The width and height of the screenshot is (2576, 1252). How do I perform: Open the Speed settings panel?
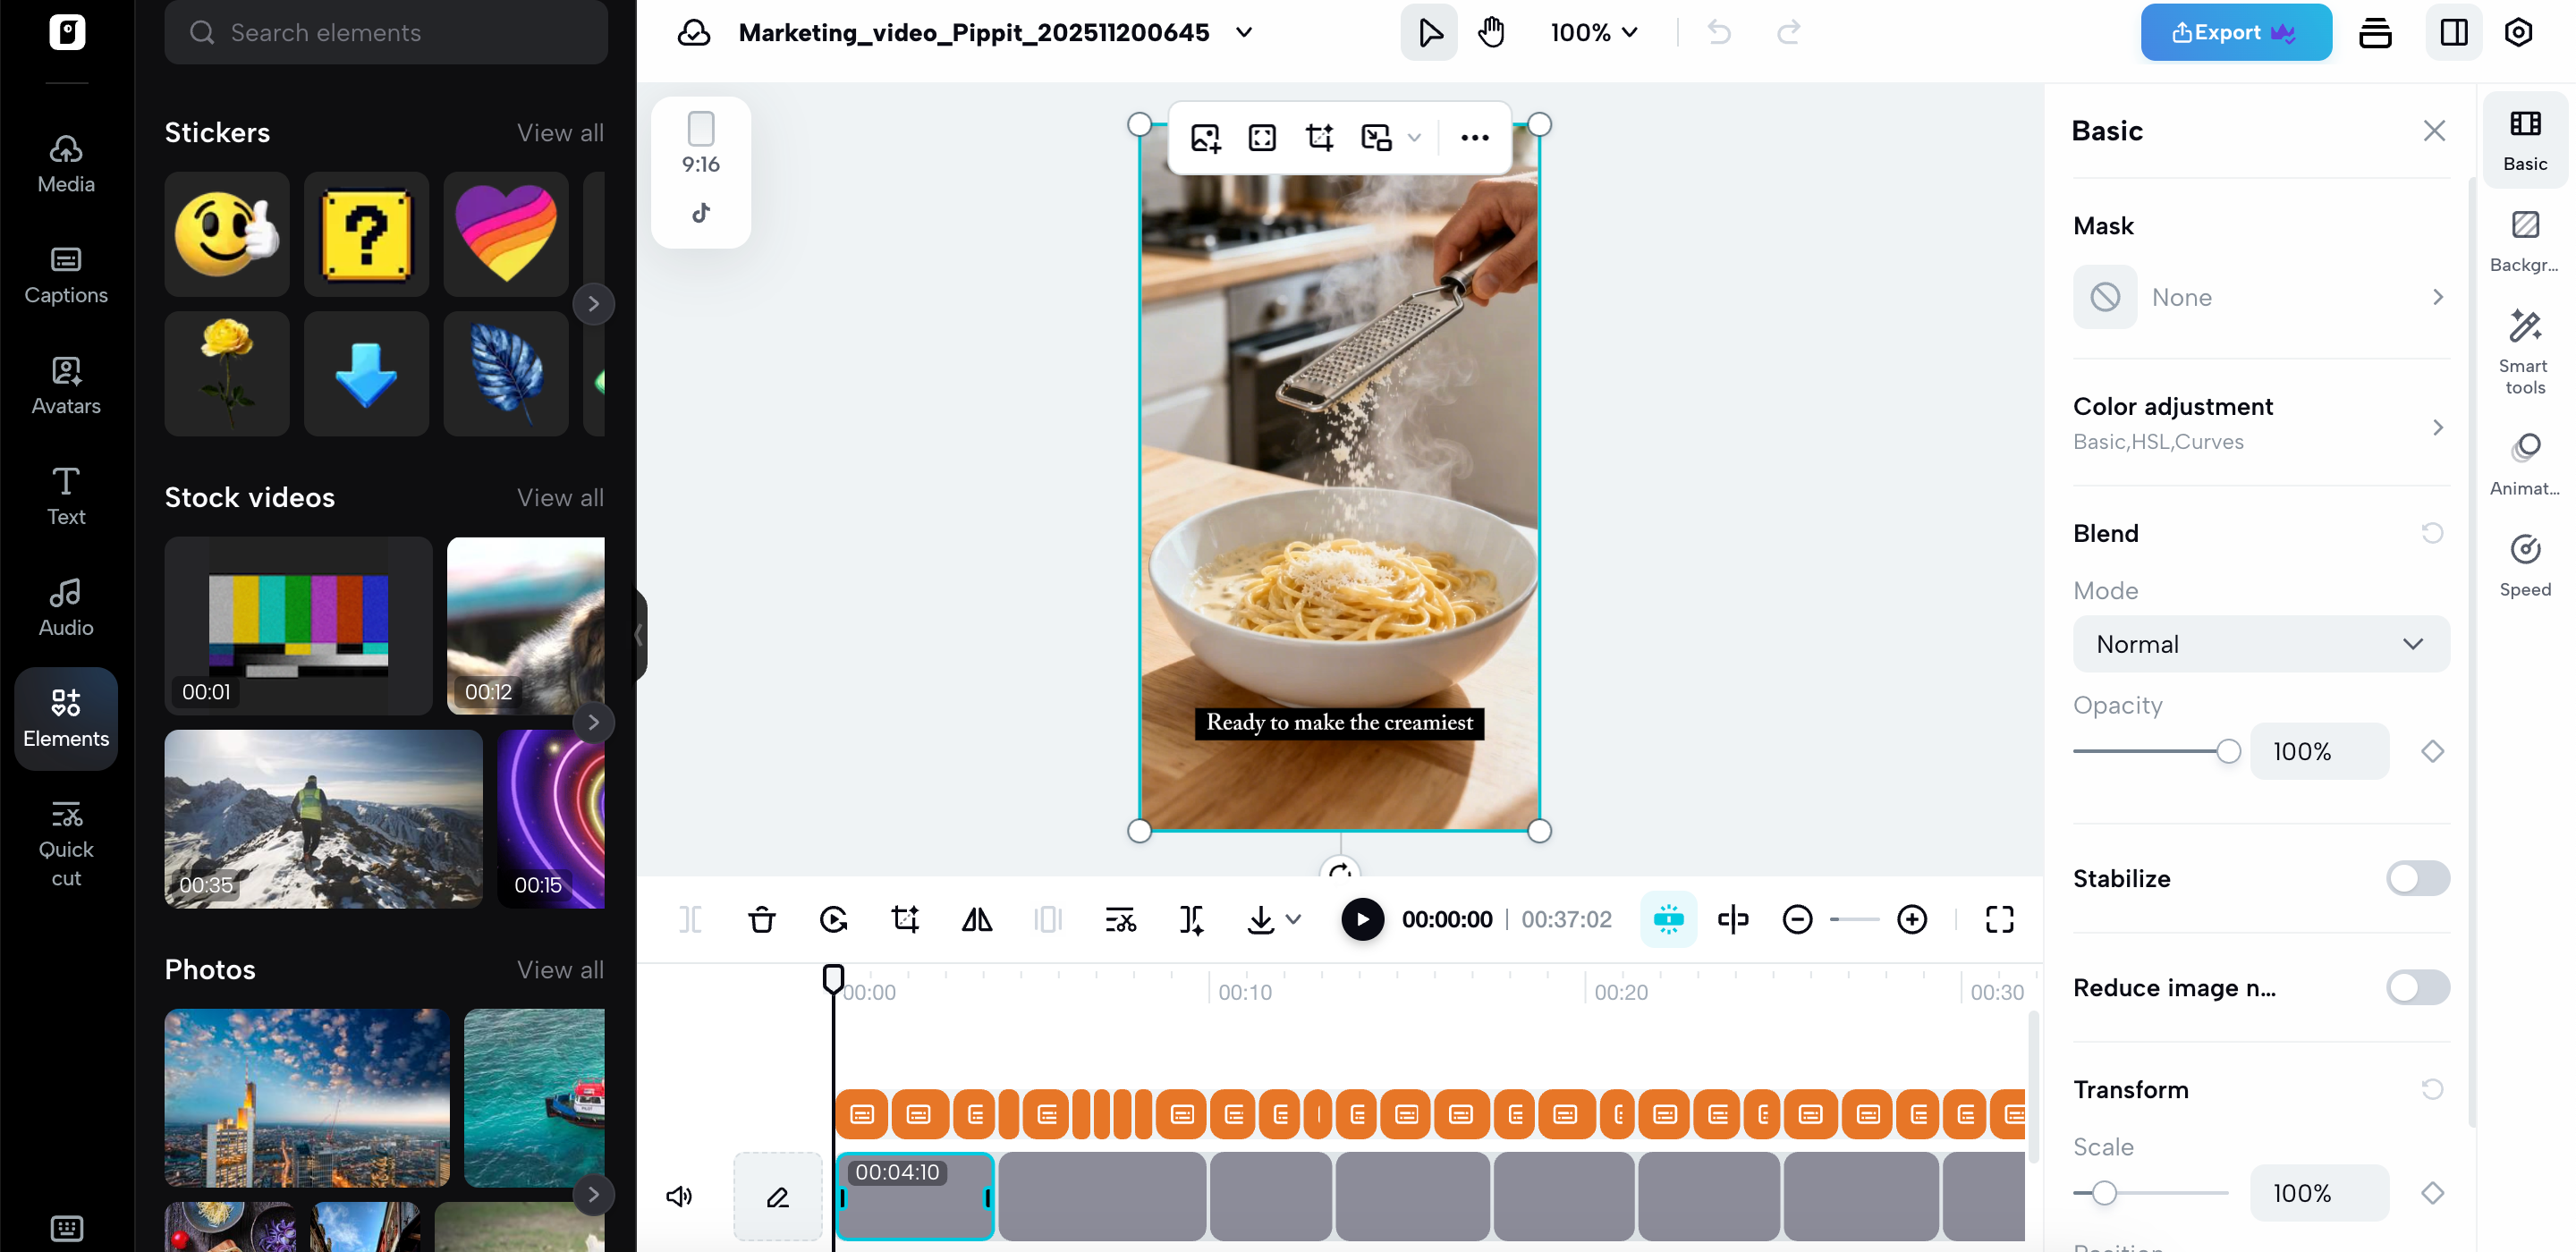[x=2524, y=565]
